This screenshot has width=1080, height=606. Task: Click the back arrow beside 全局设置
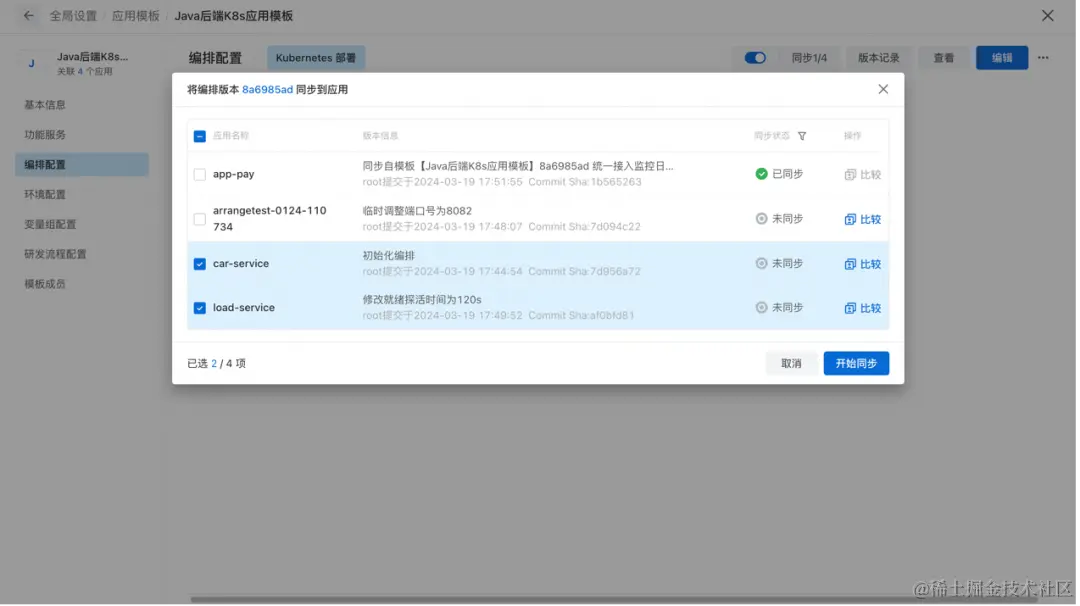[x=27, y=16]
